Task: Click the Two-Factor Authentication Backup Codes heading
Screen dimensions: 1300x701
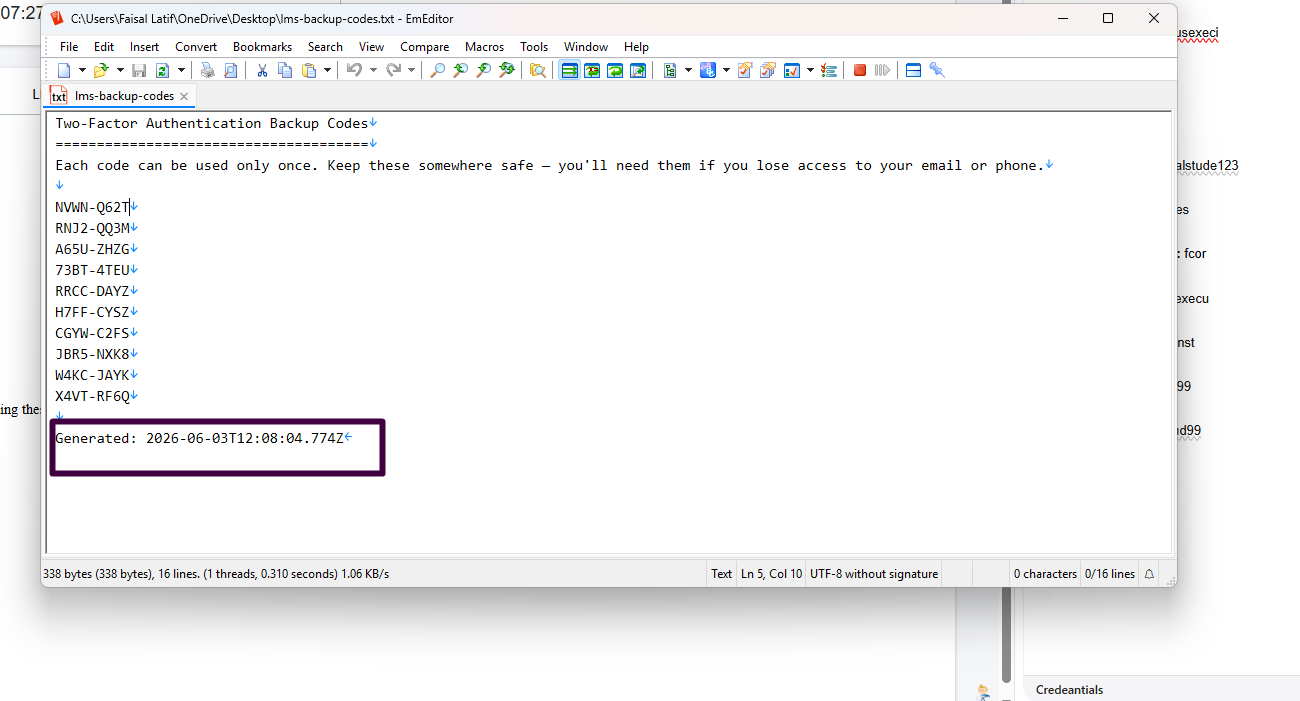Action: [x=211, y=123]
